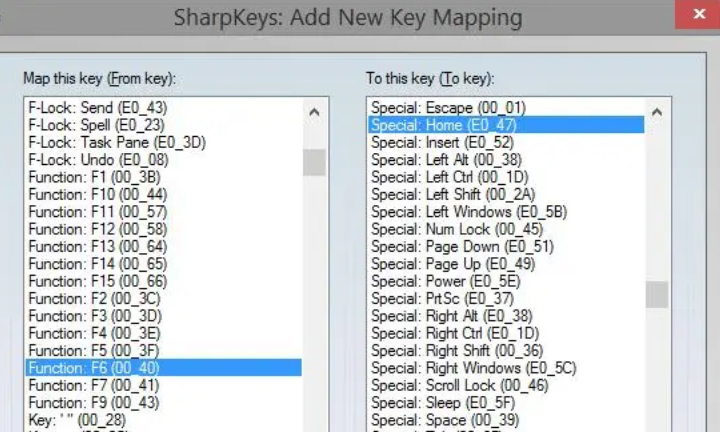Click the To key list scrollbar thumb

pyautogui.click(x=657, y=294)
